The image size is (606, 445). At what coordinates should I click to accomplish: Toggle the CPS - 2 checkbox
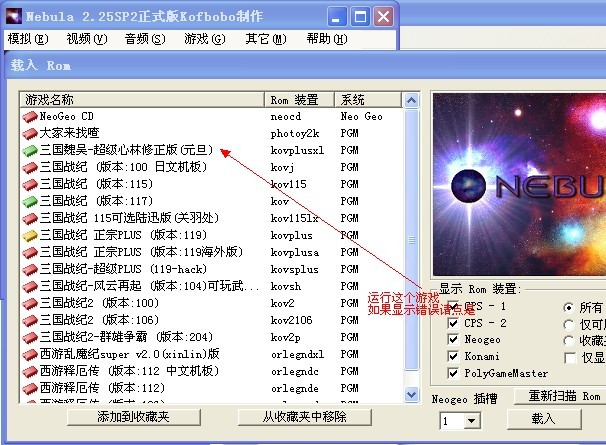pyautogui.click(x=453, y=323)
